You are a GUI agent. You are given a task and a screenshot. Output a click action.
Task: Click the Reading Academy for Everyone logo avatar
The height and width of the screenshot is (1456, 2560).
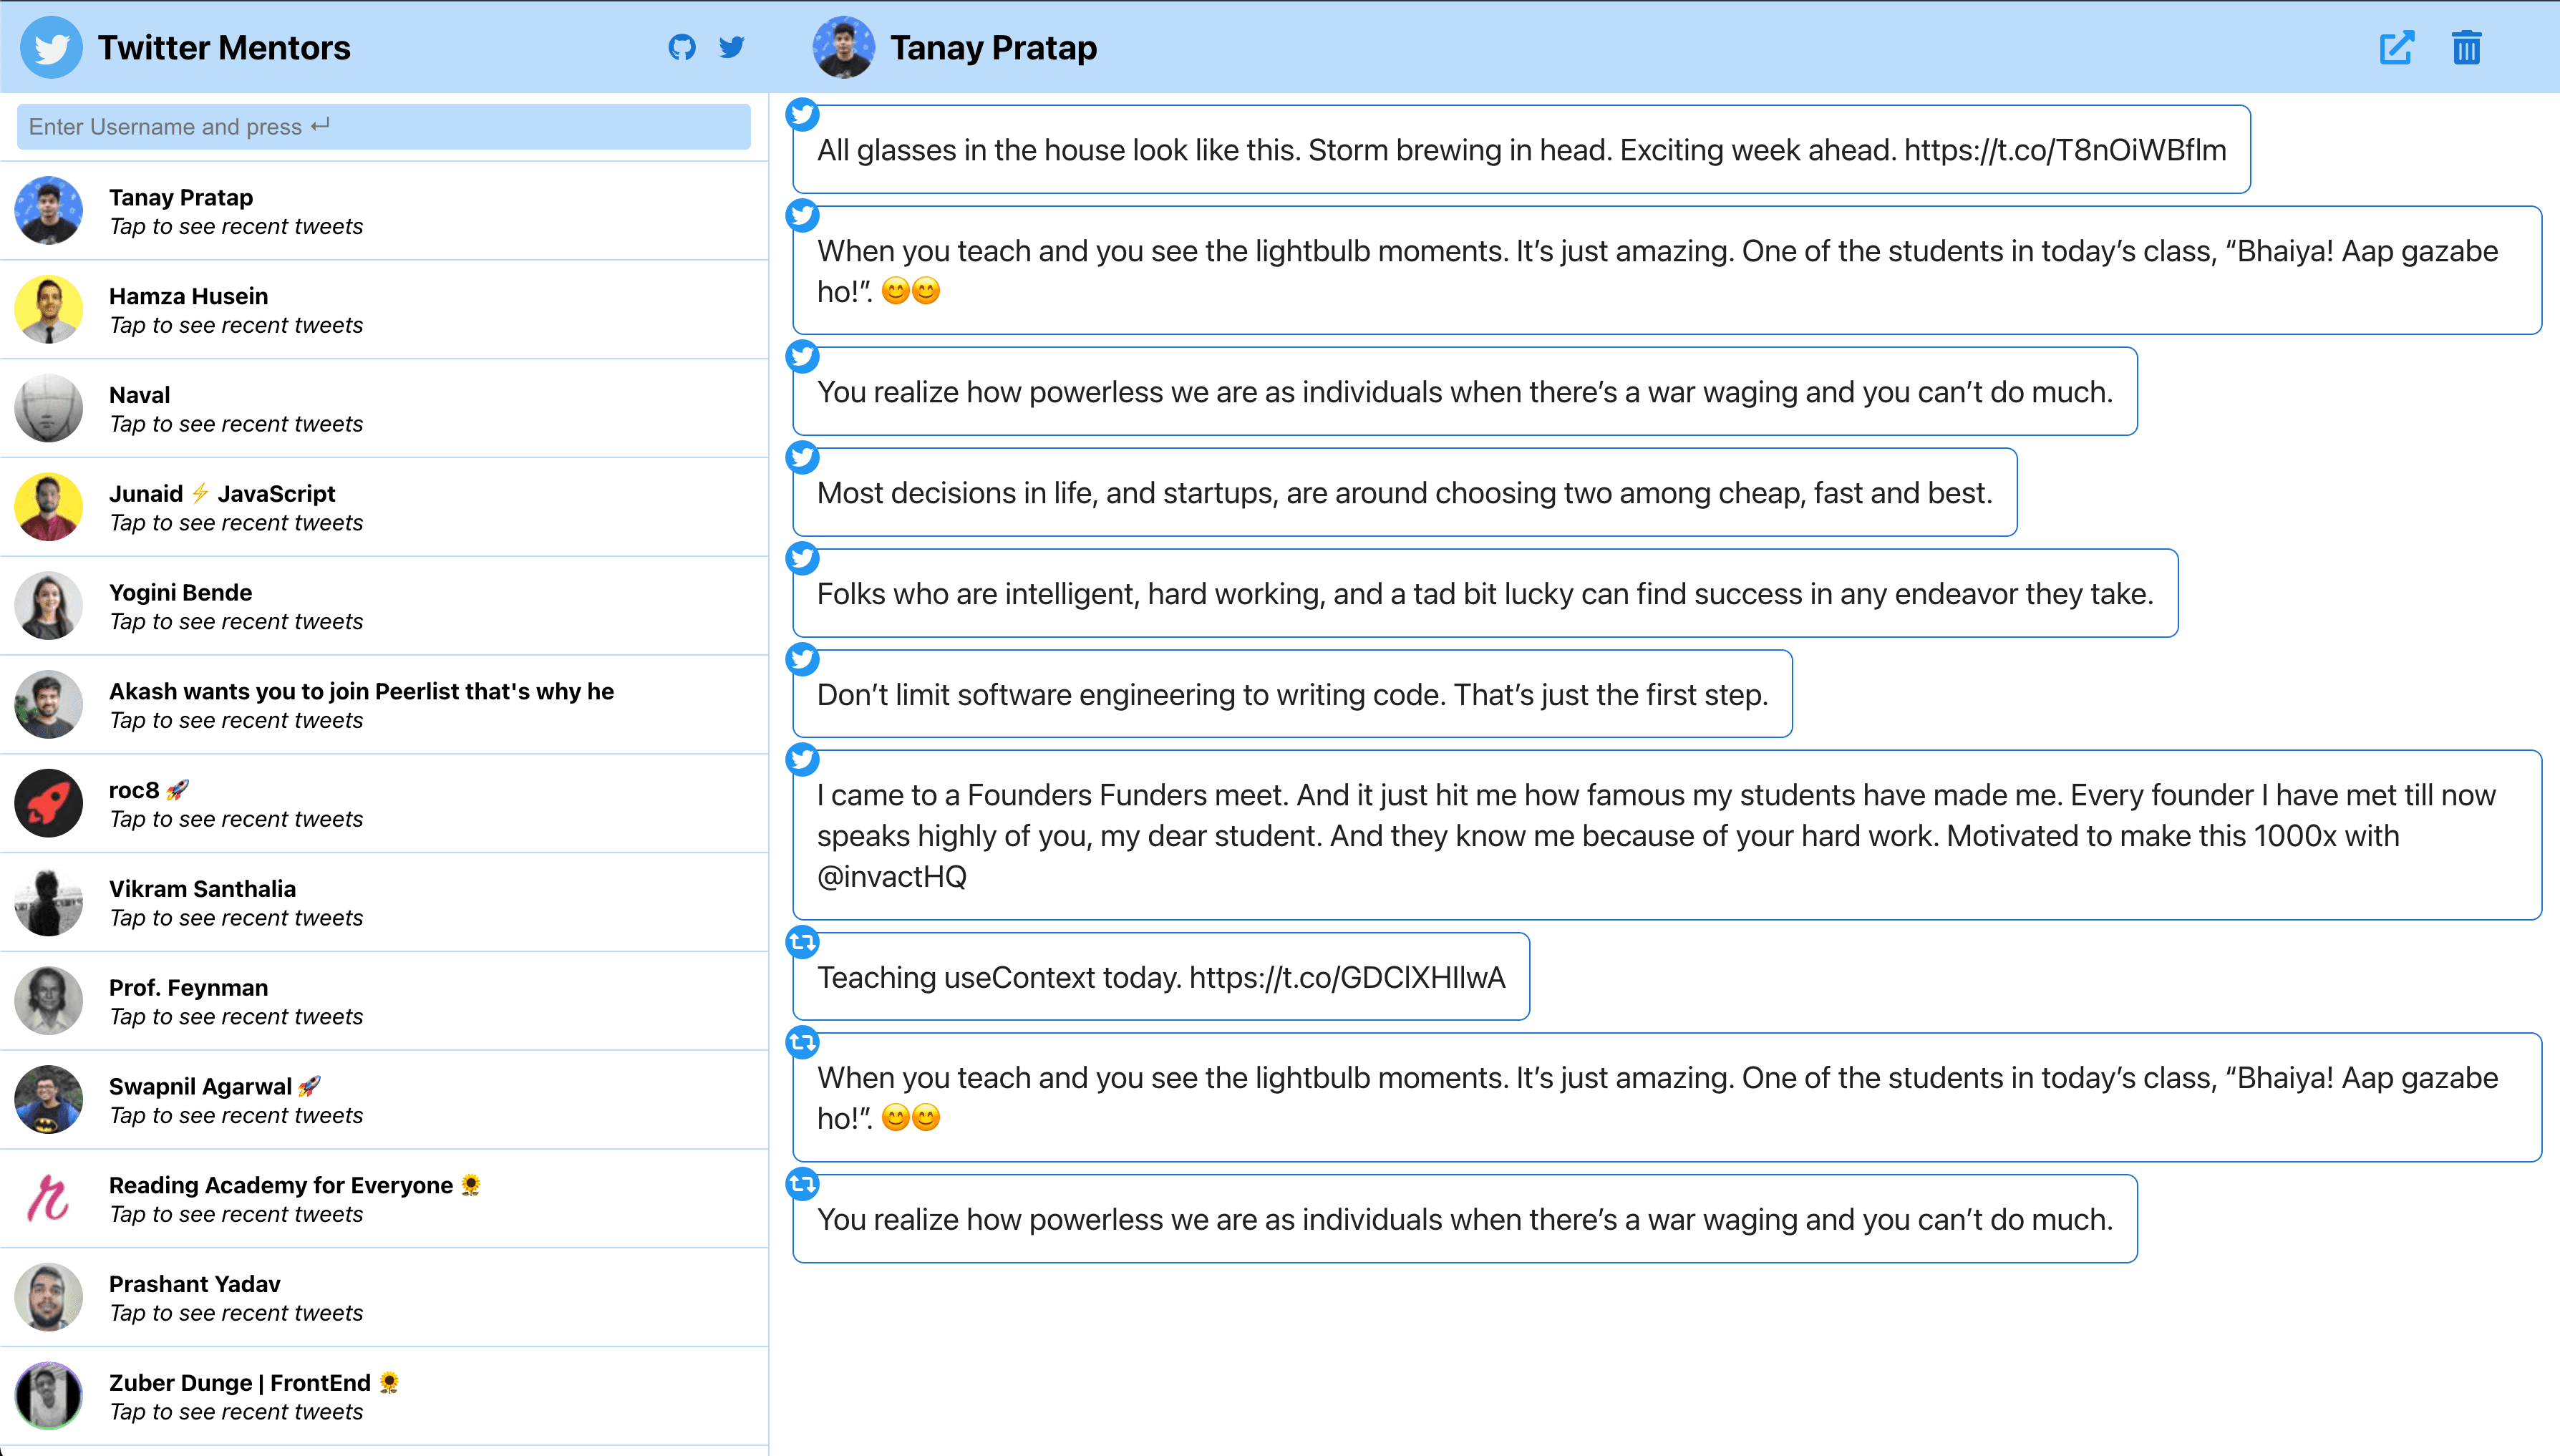tap(49, 1198)
